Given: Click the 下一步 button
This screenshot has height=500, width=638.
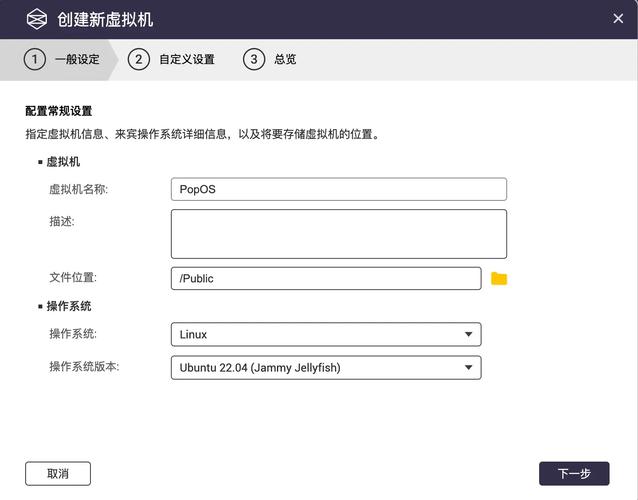Looking at the screenshot, I should [574, 474].
